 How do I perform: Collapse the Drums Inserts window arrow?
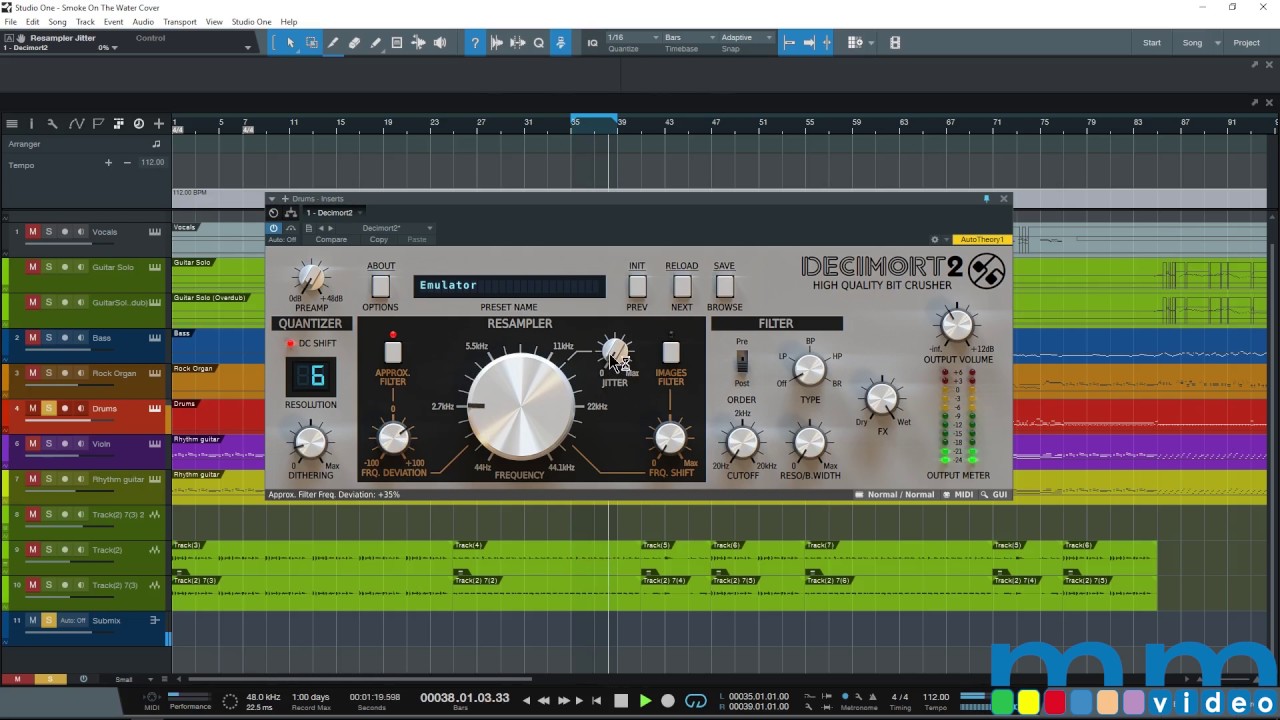(272, 199)
